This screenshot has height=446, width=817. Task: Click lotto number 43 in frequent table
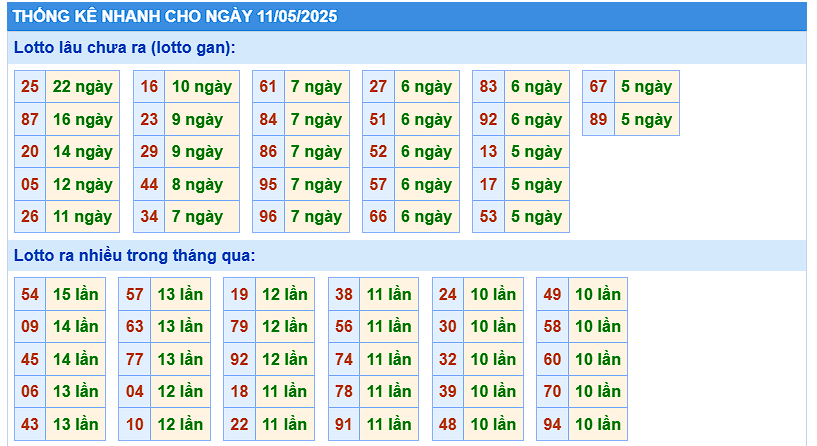(30, 424)
